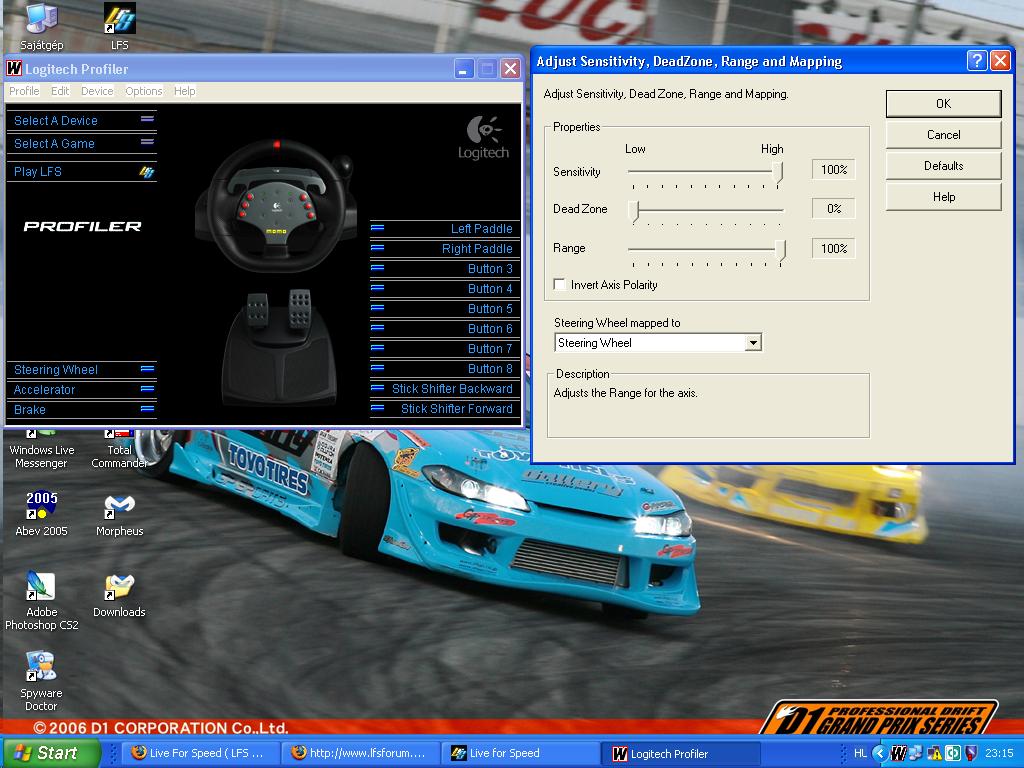
Task: Open the Profile menu
Action: coord(24,91)
